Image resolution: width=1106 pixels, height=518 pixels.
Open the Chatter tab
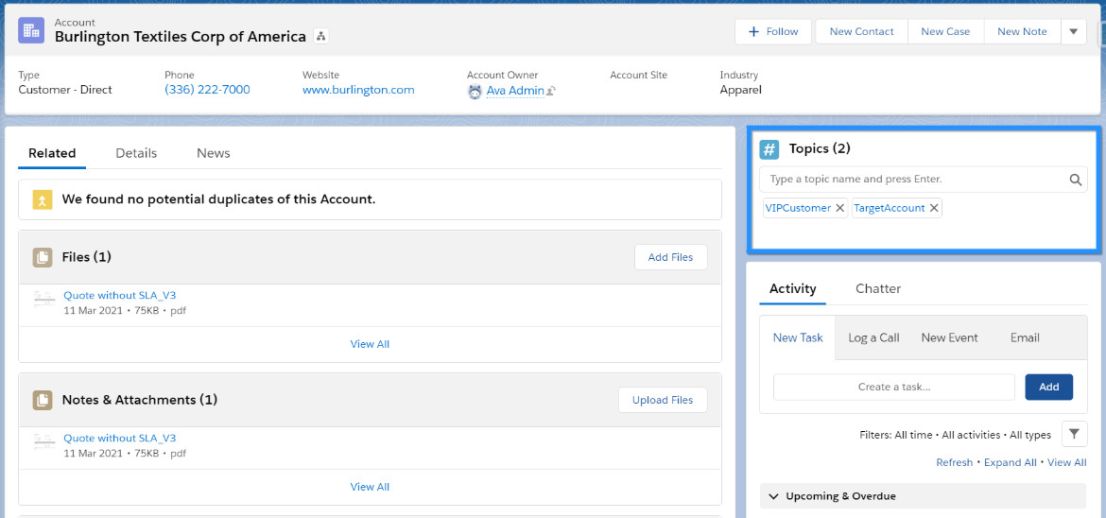pos(878,288)
